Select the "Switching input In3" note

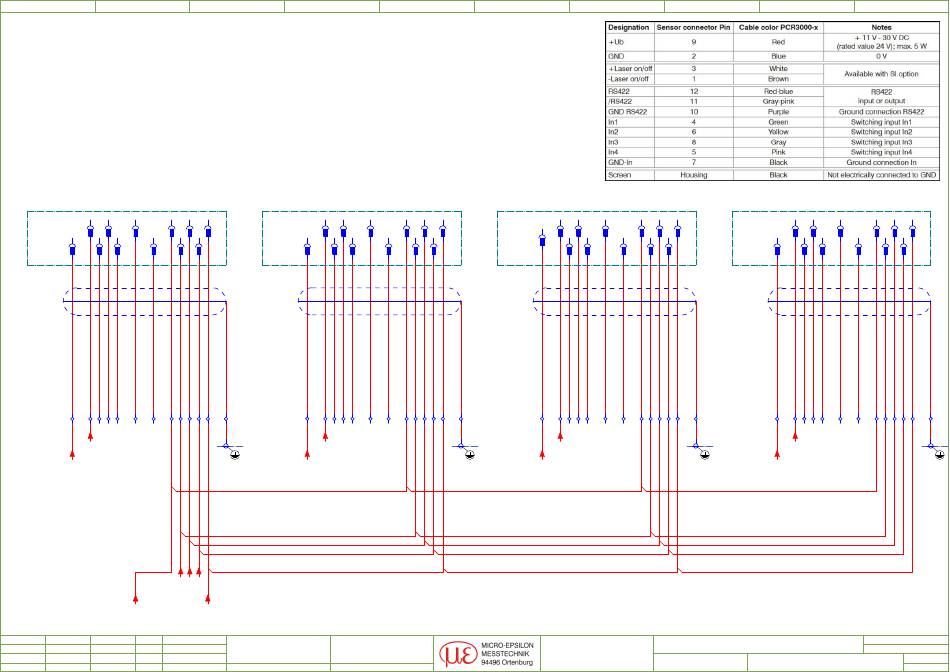click(x=882, y=142)
